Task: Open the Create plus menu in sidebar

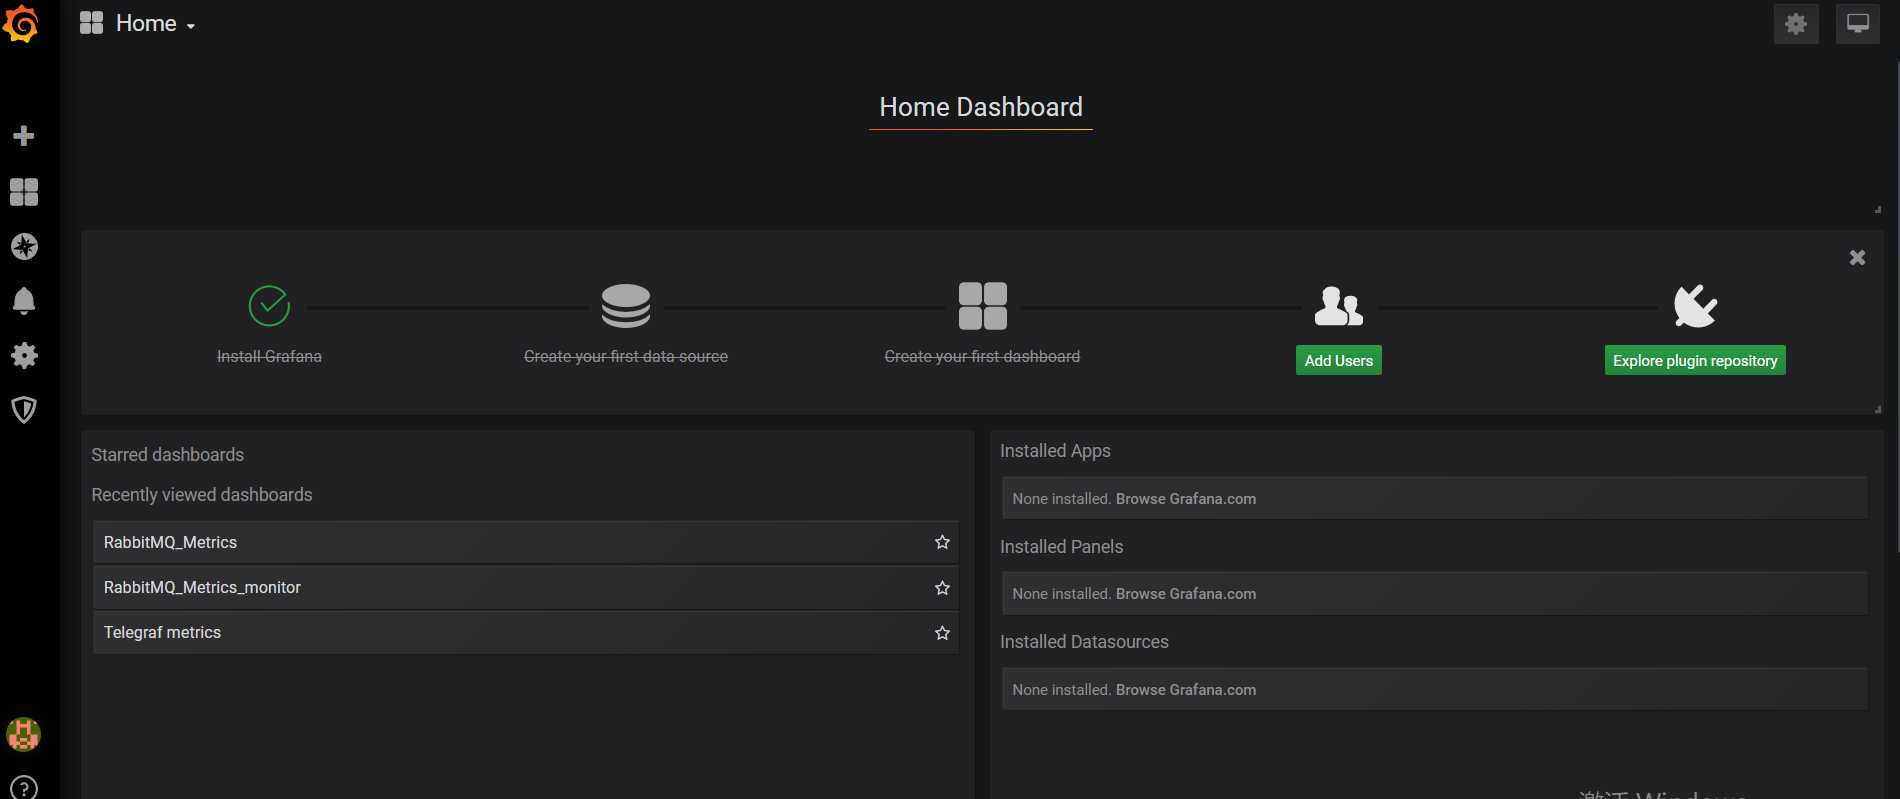Action: point(24,136)
